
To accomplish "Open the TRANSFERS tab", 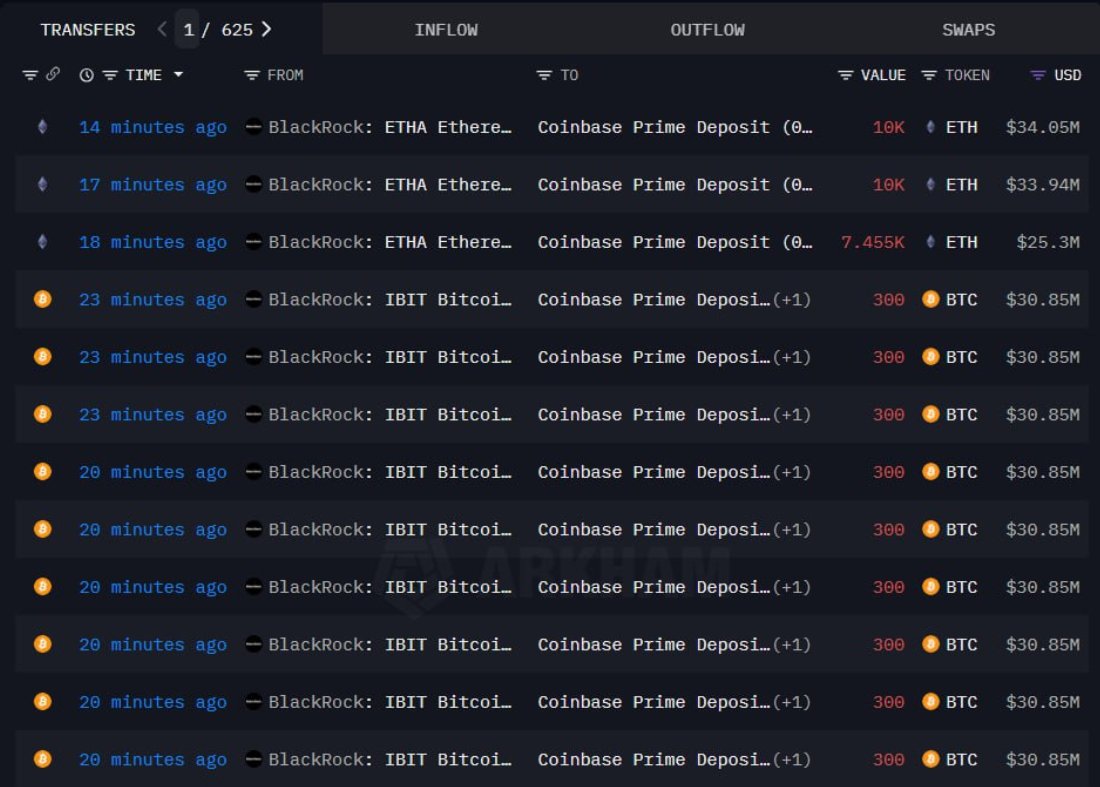I will point(88,30).
